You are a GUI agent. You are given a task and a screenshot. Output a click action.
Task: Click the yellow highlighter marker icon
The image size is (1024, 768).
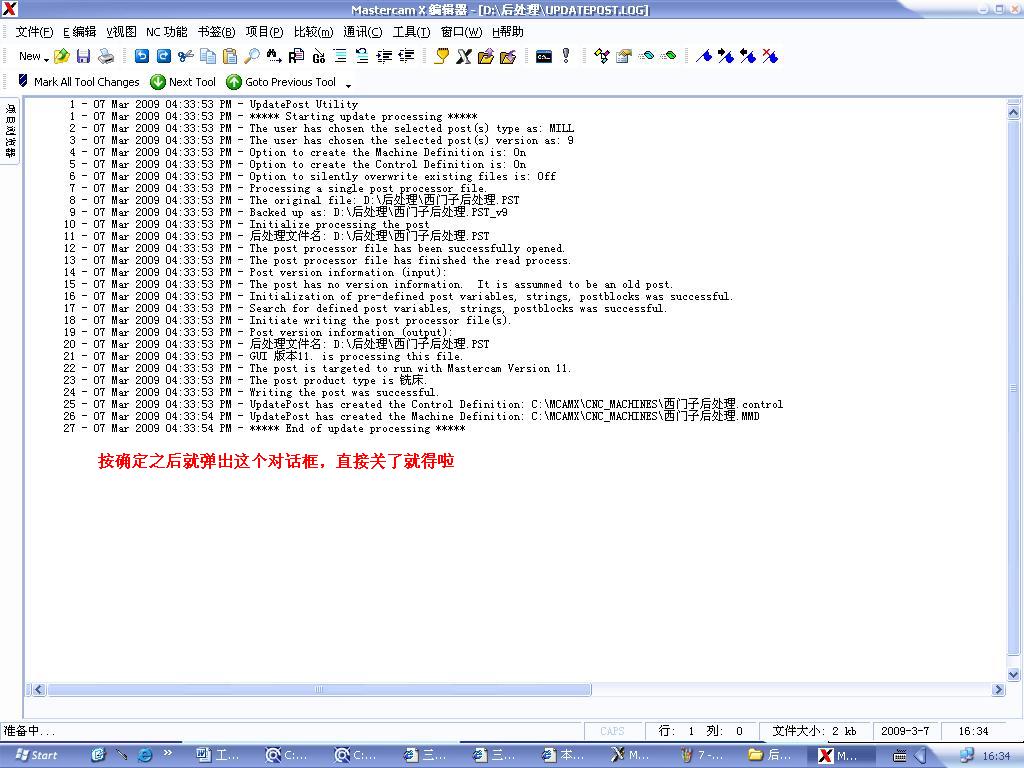tap(441, 57)
